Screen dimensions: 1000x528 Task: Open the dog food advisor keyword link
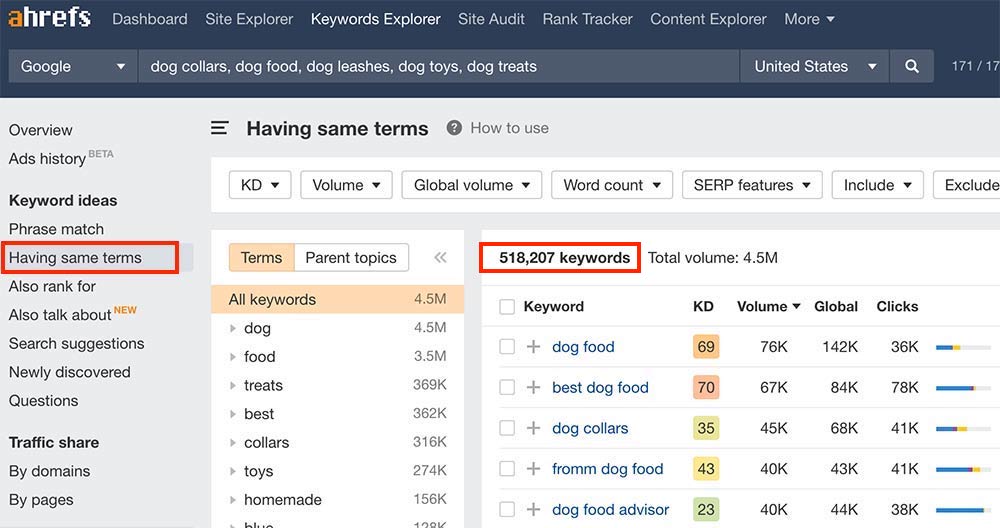tap(610, 510)
